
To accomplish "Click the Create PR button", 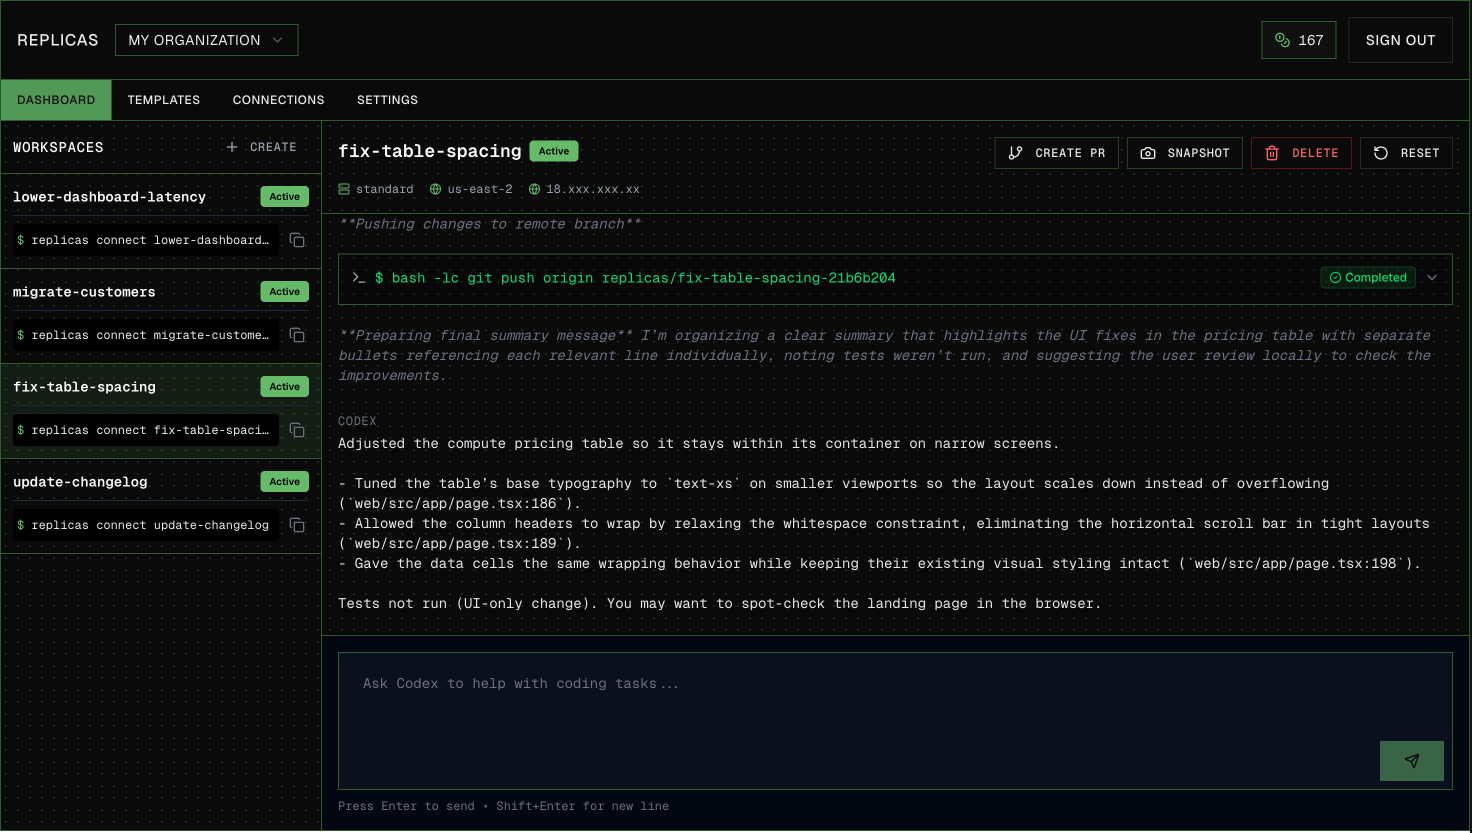I will pos(1056,153).
